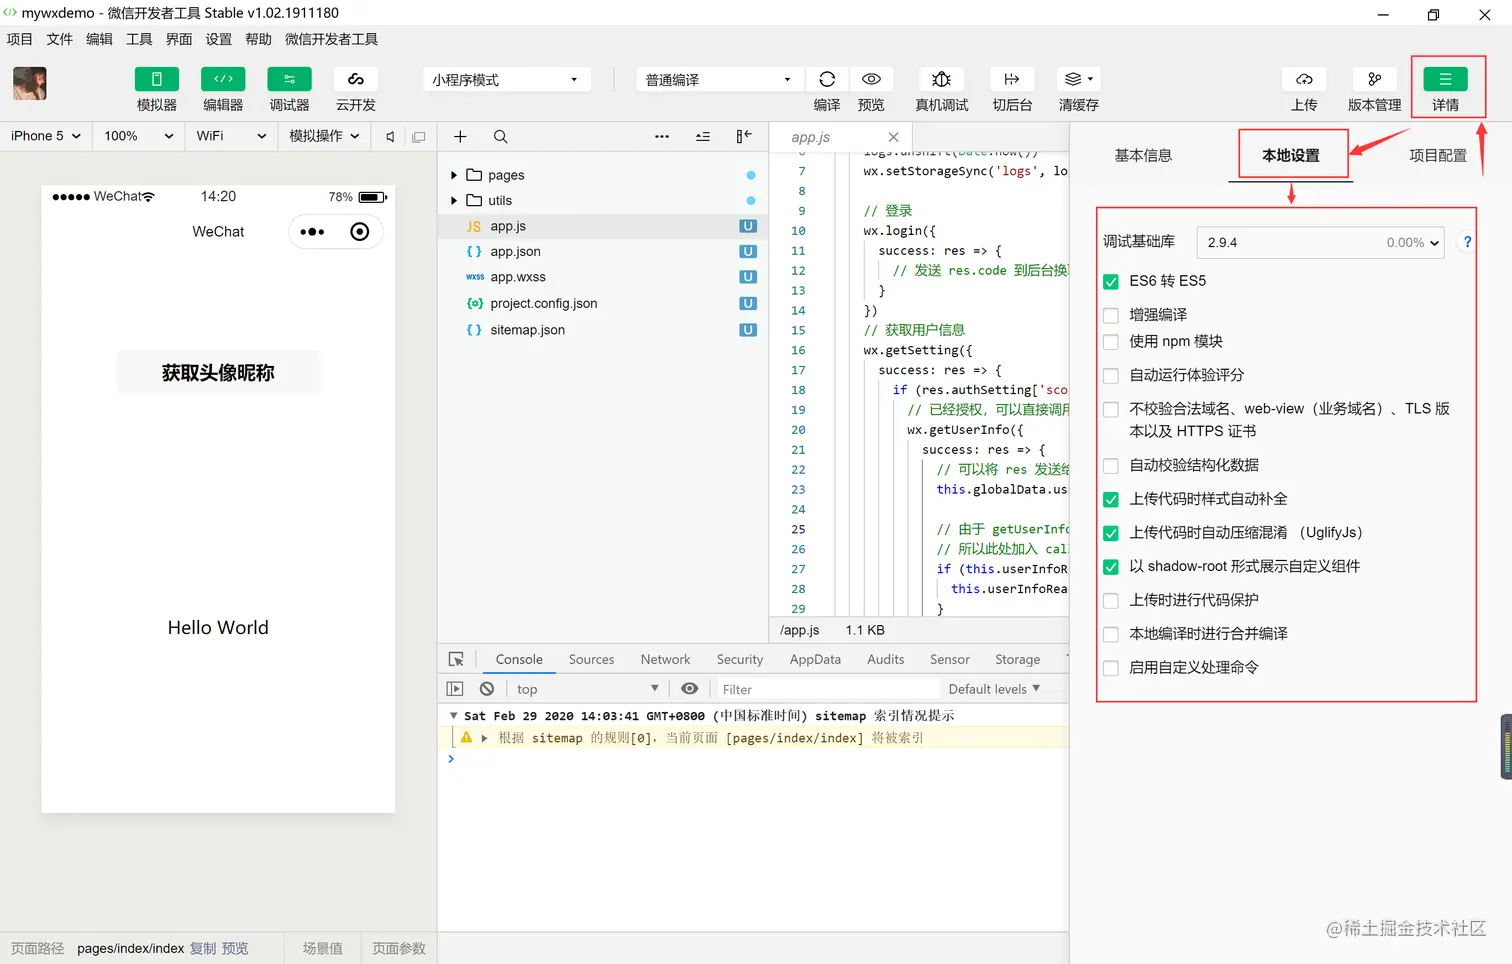The image size is (1512, 964).
Task: Enable 增强编译 checkbox
Action: (1110, 315)
